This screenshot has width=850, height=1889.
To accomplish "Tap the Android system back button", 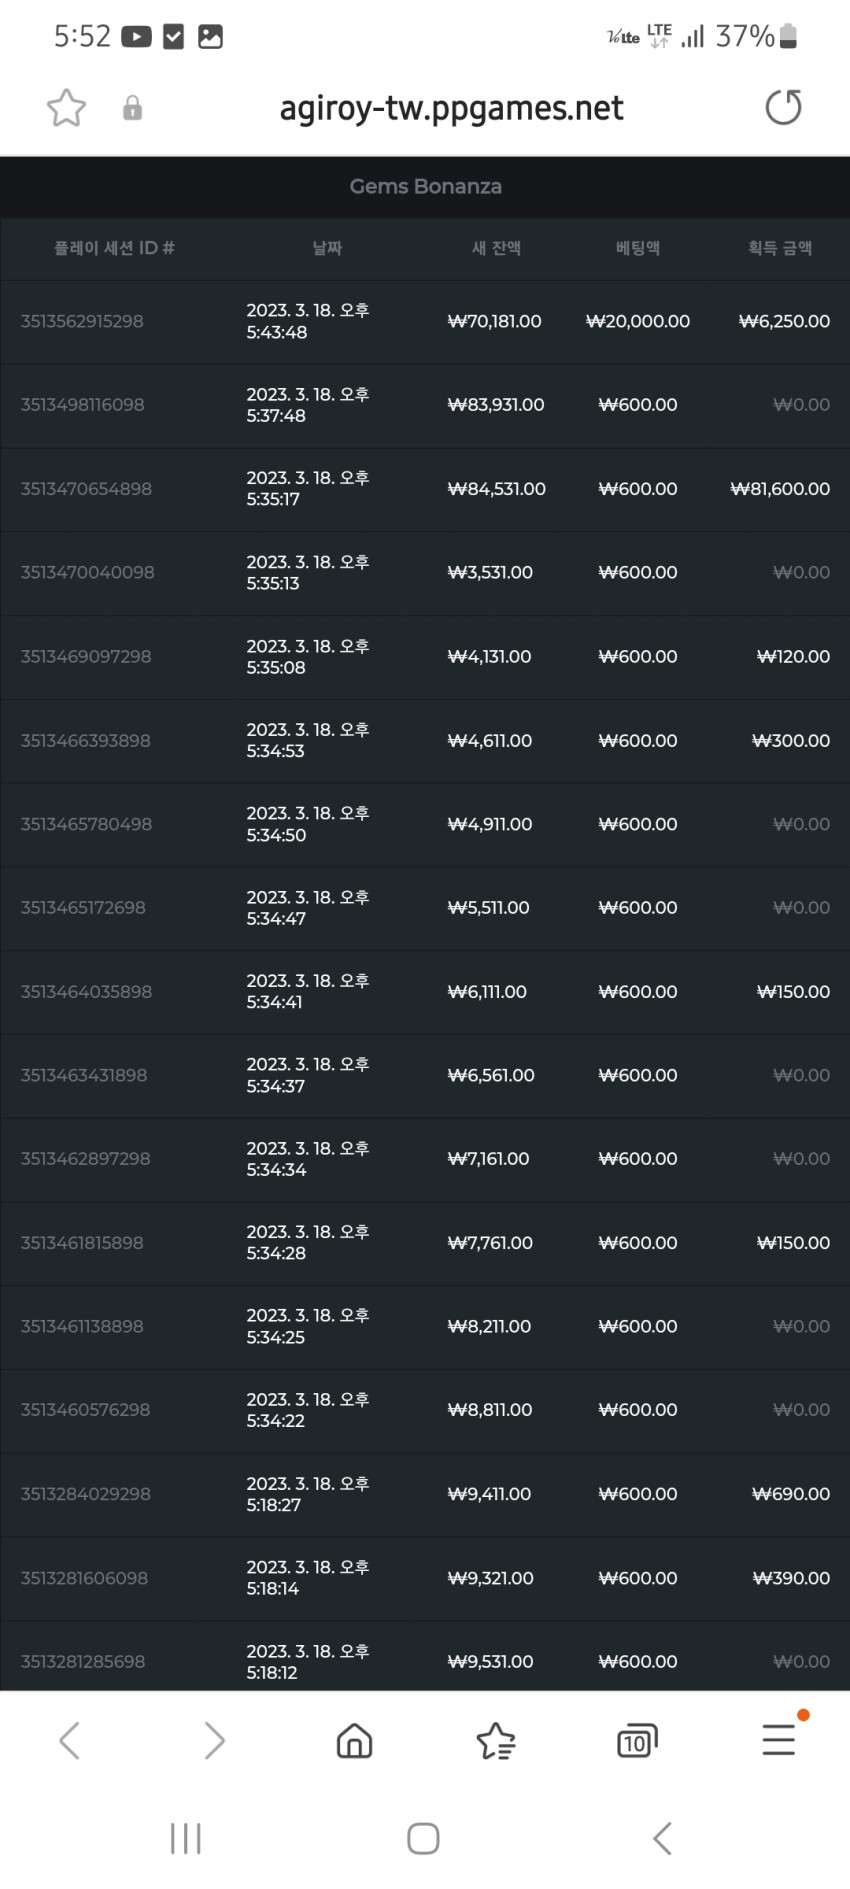I will [x=661, y=1838].
